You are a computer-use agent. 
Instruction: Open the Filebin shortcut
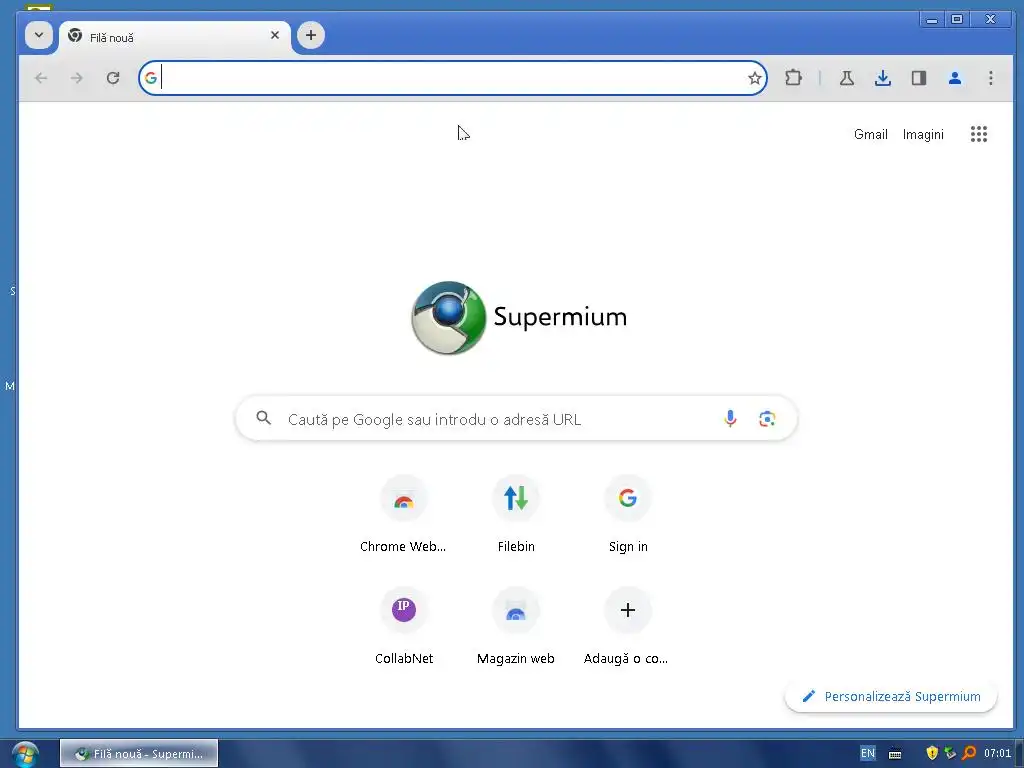click(x=516, y=515)
